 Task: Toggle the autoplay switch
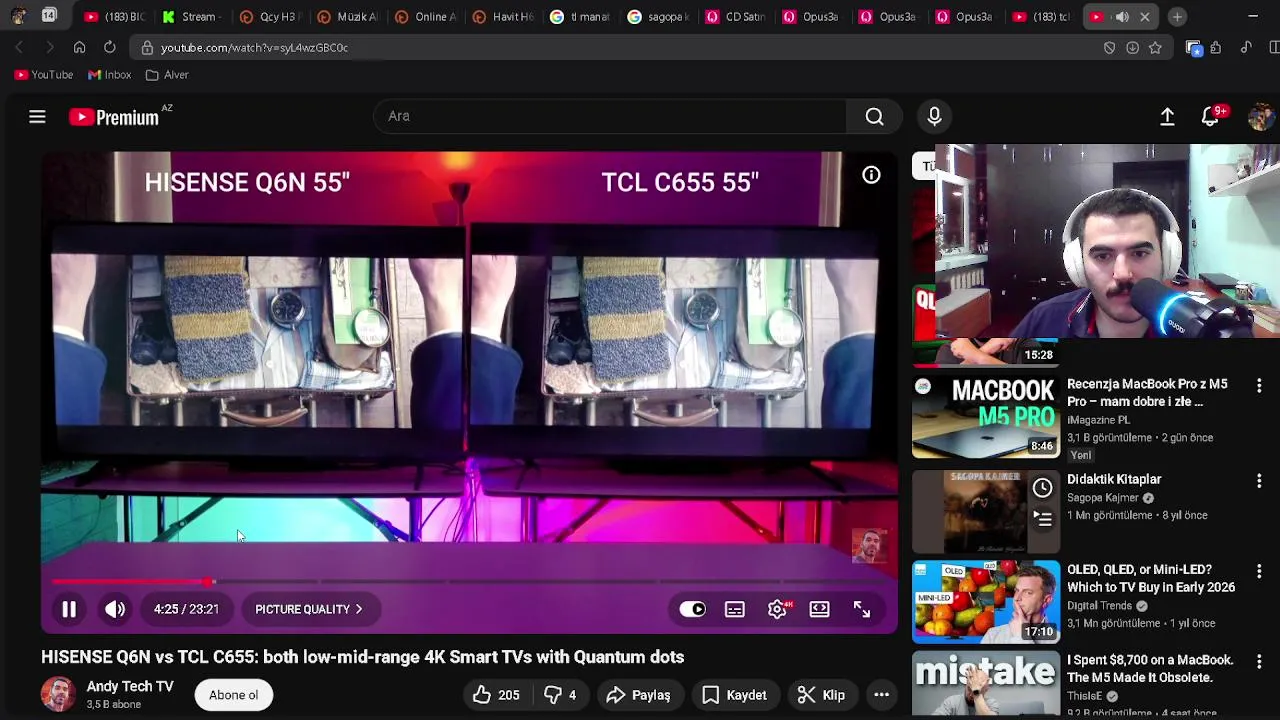pos(692,609)
